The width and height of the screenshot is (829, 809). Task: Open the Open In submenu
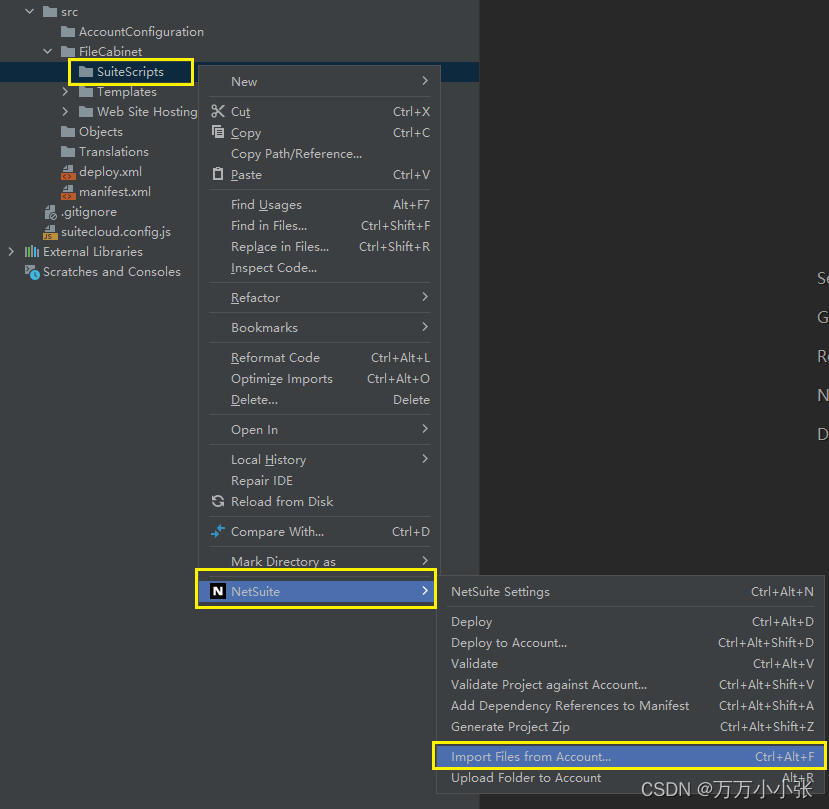coord(319,429)
